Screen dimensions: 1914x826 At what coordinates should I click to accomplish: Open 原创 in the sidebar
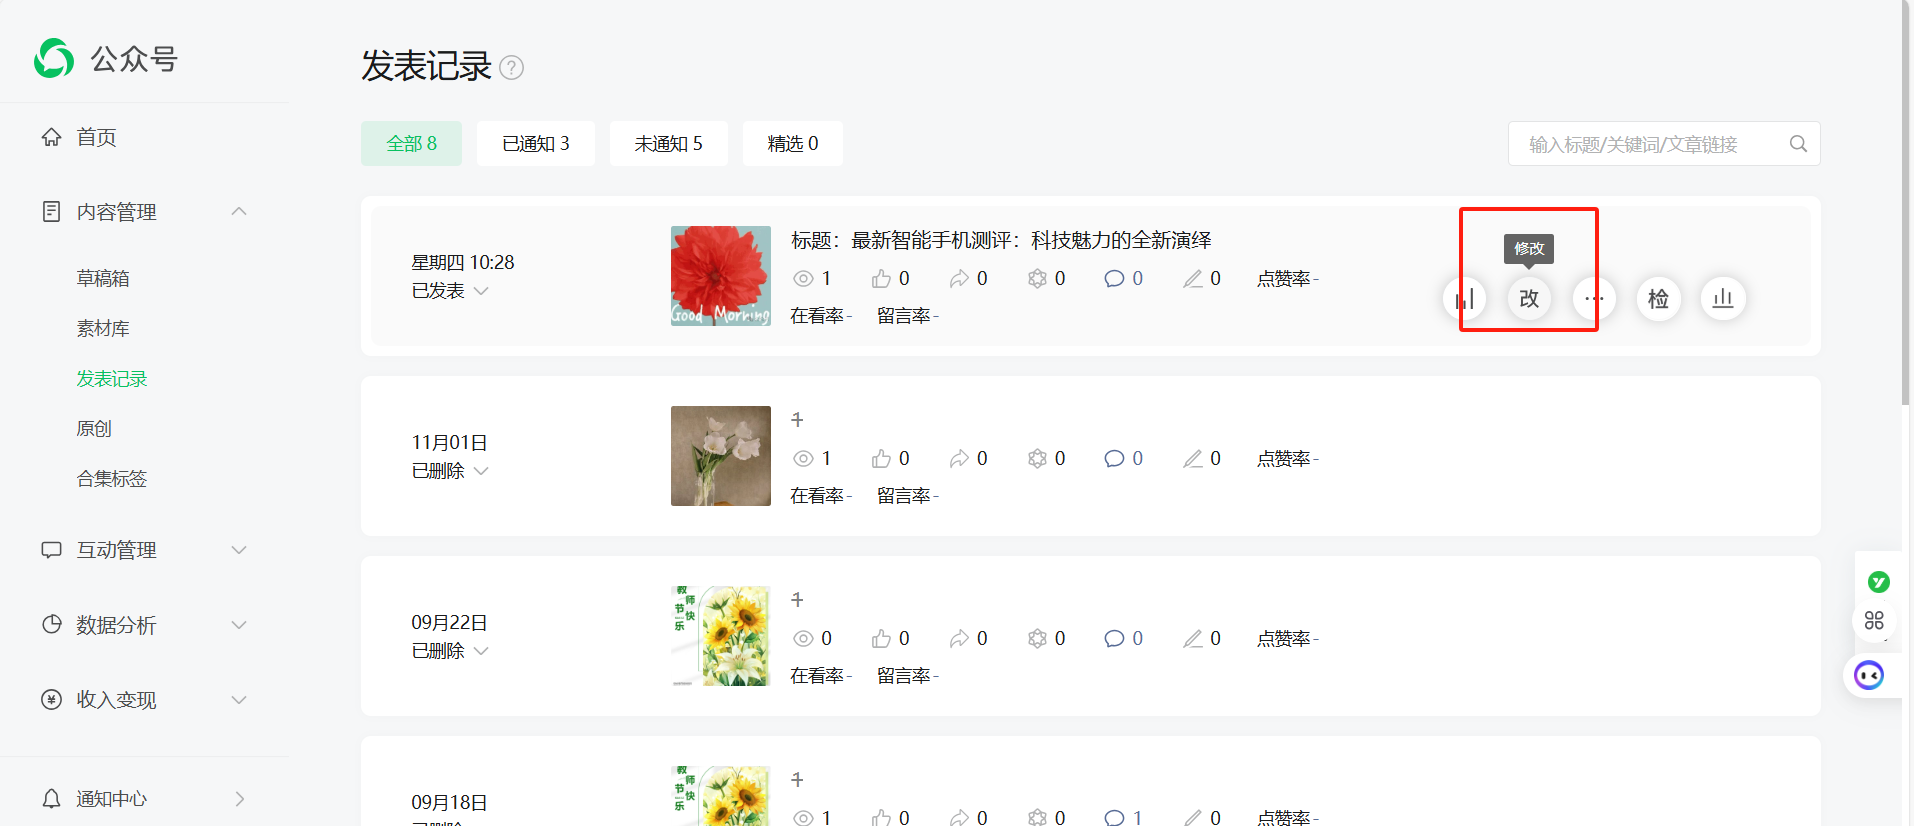tap(94, 429)
